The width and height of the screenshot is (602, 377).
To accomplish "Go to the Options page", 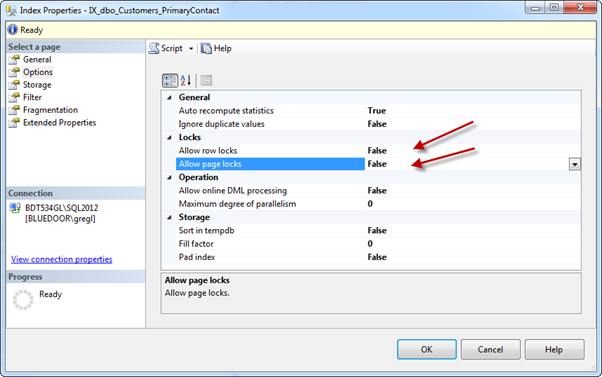I will coord(38,72).
